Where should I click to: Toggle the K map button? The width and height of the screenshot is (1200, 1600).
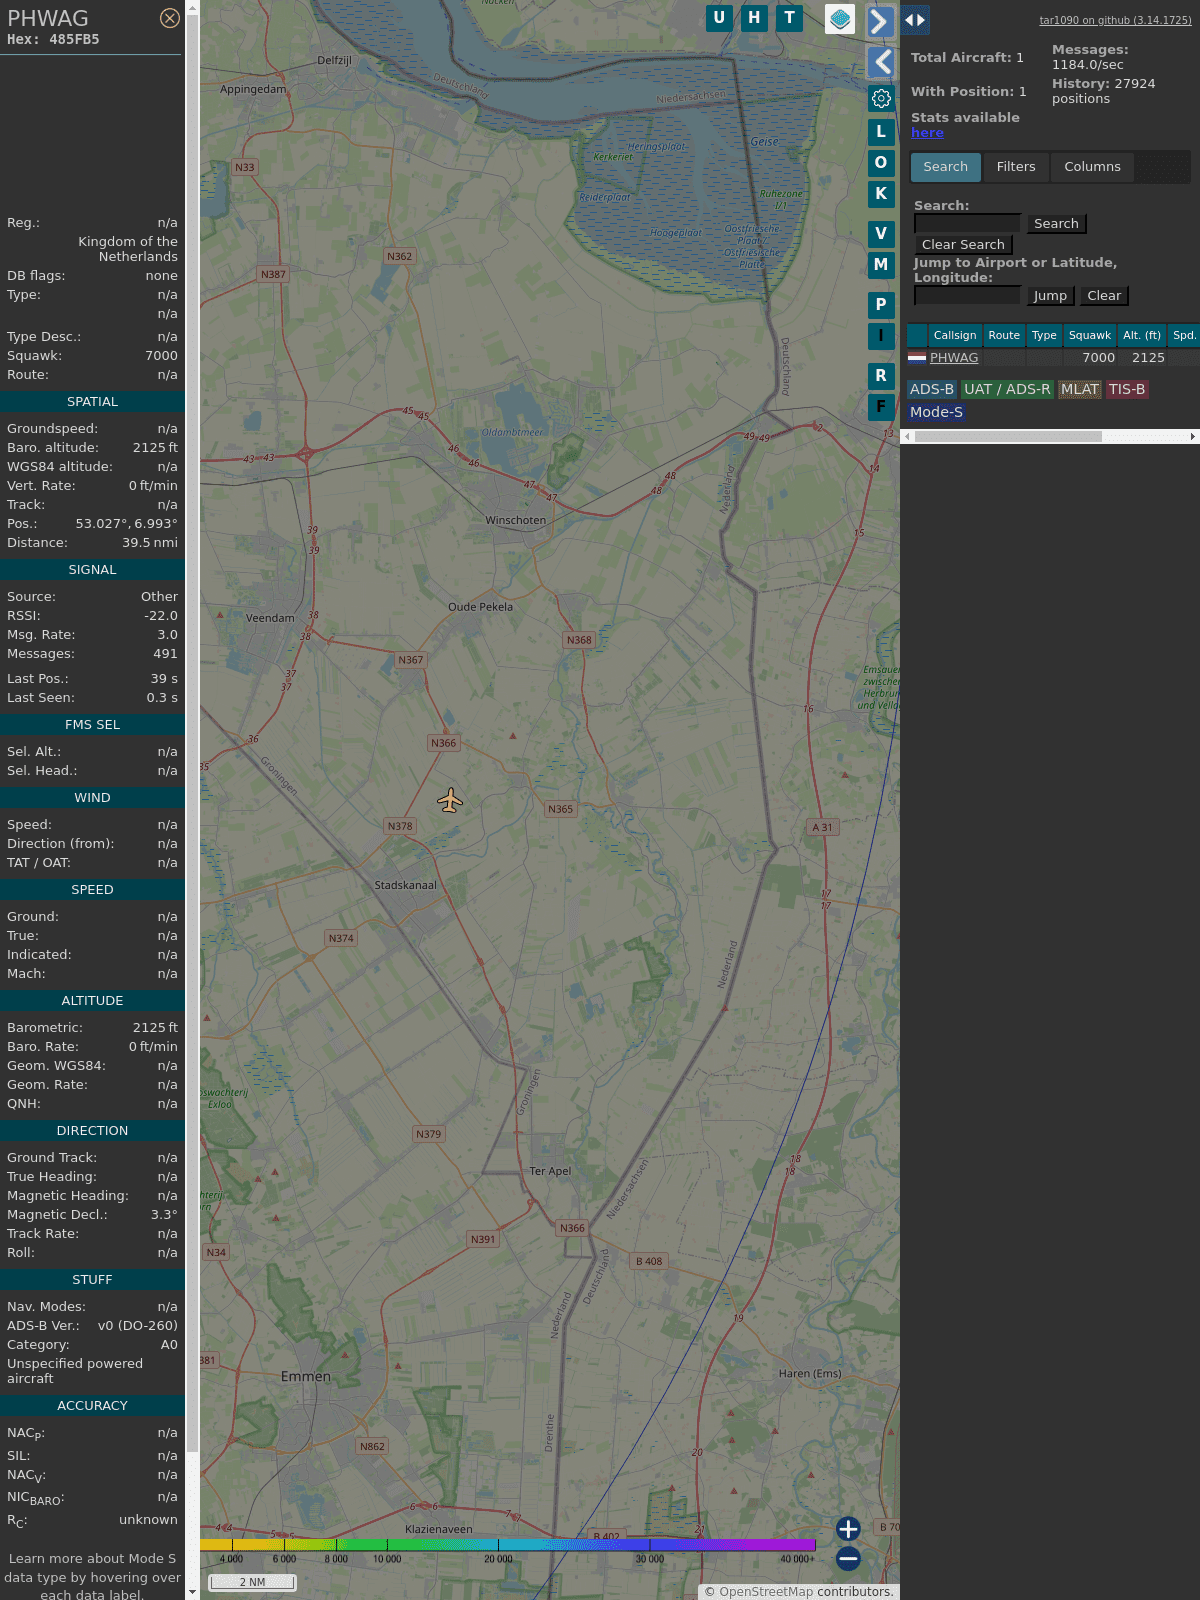(x=881, y=194)
